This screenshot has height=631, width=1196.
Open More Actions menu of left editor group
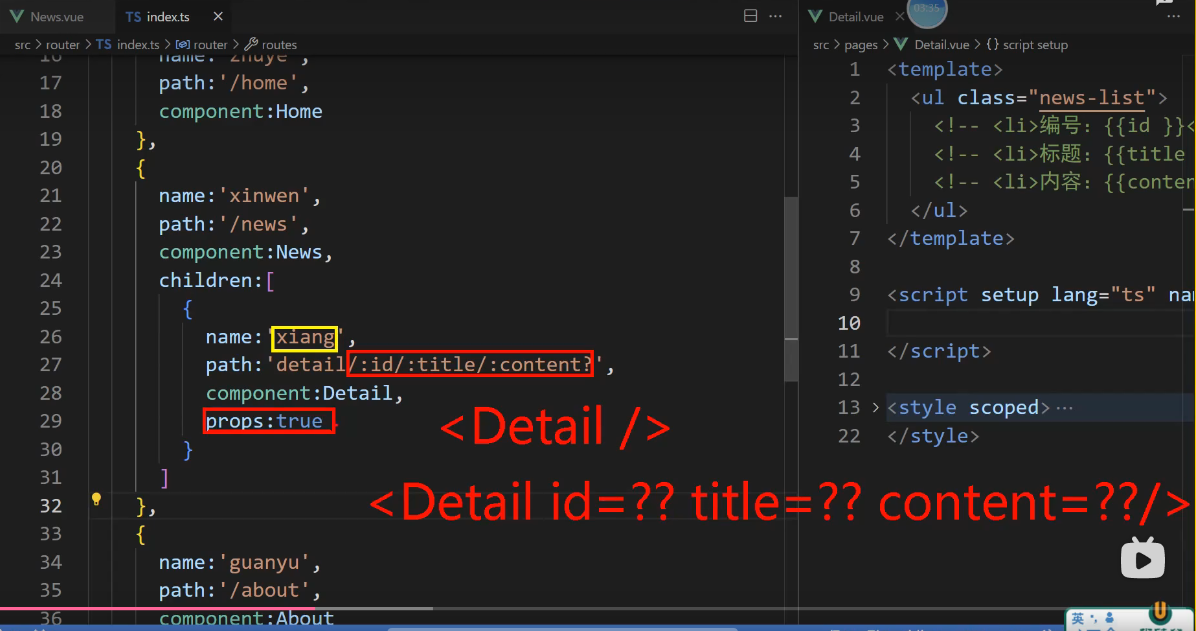[x=776, y=16]
